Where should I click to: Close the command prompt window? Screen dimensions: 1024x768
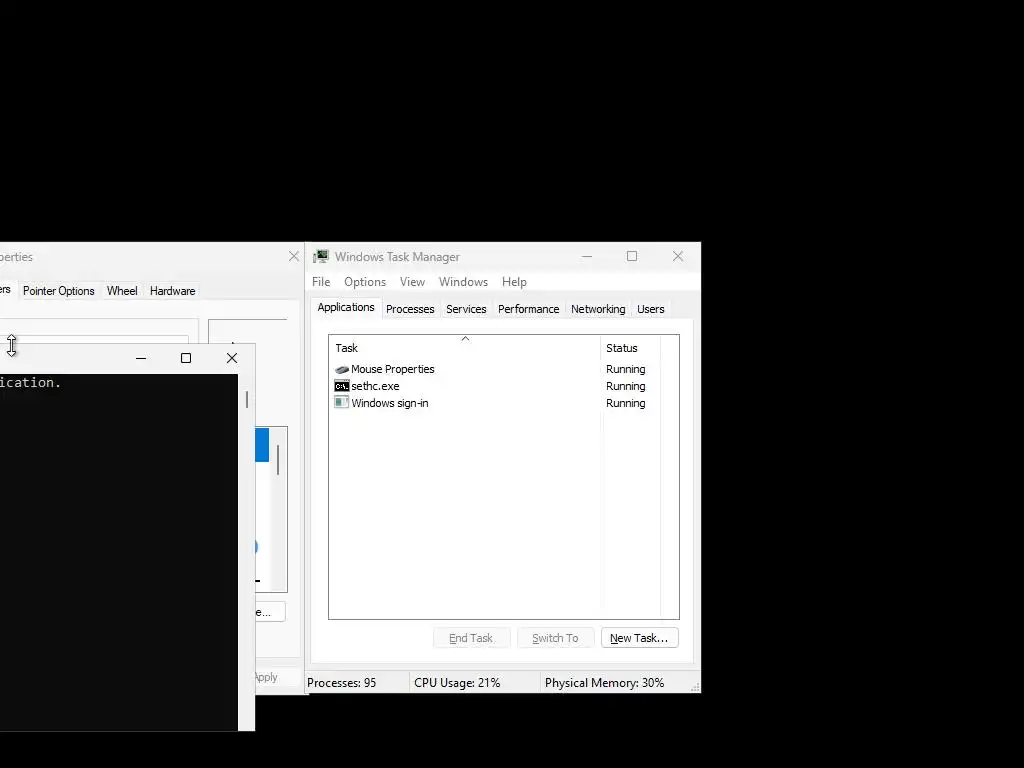click(232, 358)
